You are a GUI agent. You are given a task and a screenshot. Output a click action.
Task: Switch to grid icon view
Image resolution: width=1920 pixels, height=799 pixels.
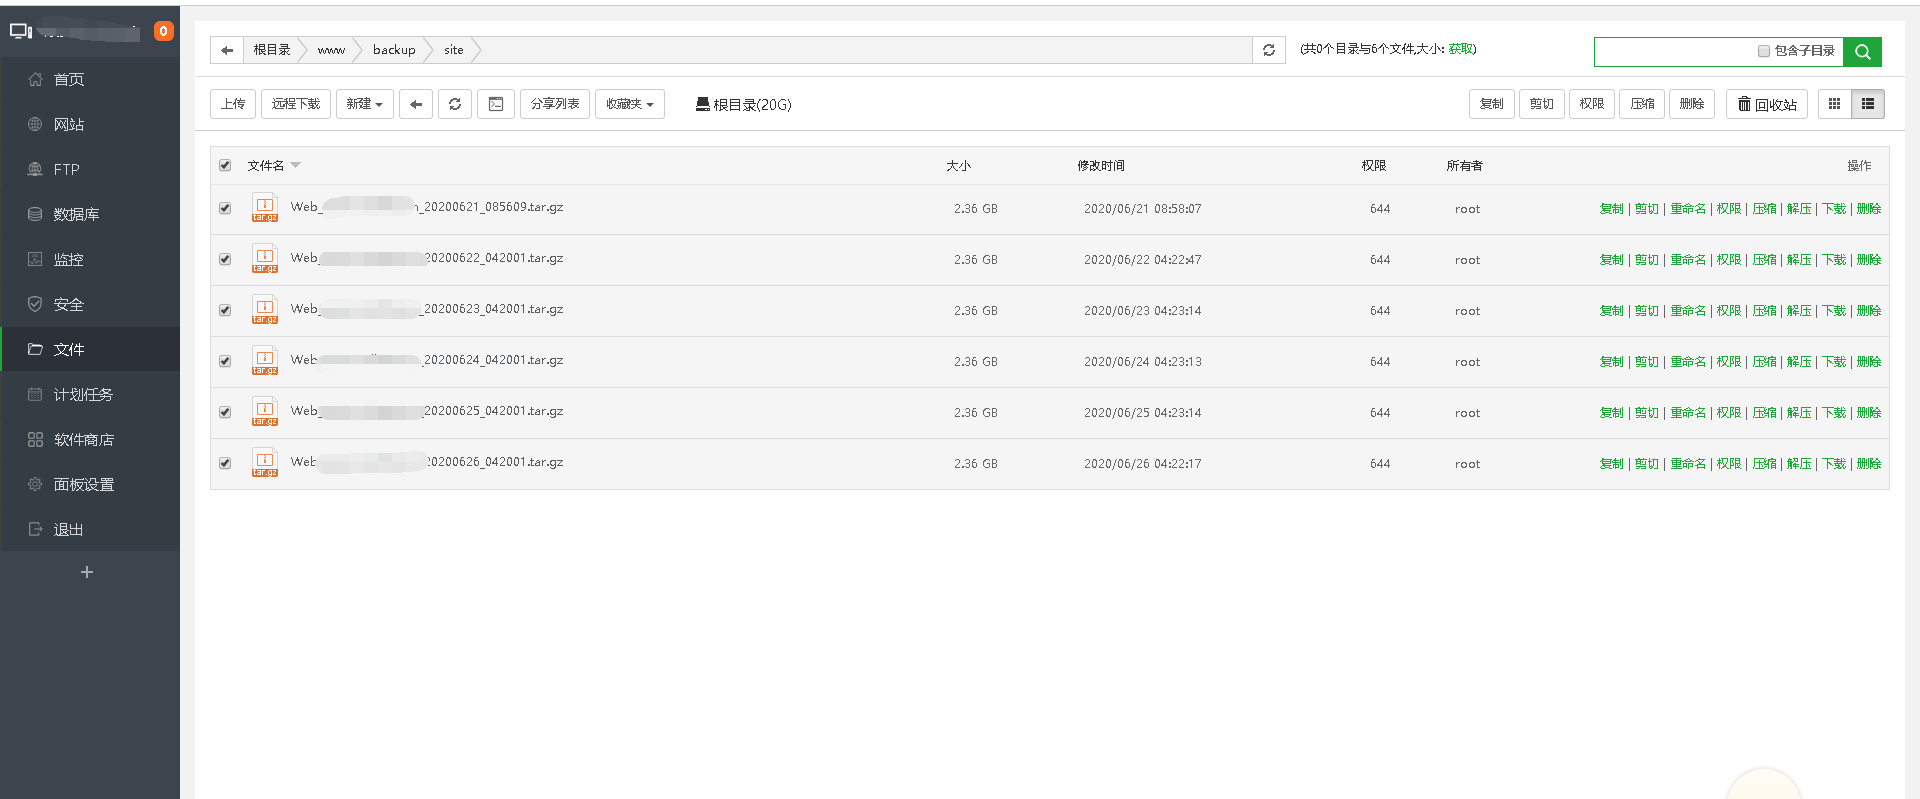tap(1834, 104)
